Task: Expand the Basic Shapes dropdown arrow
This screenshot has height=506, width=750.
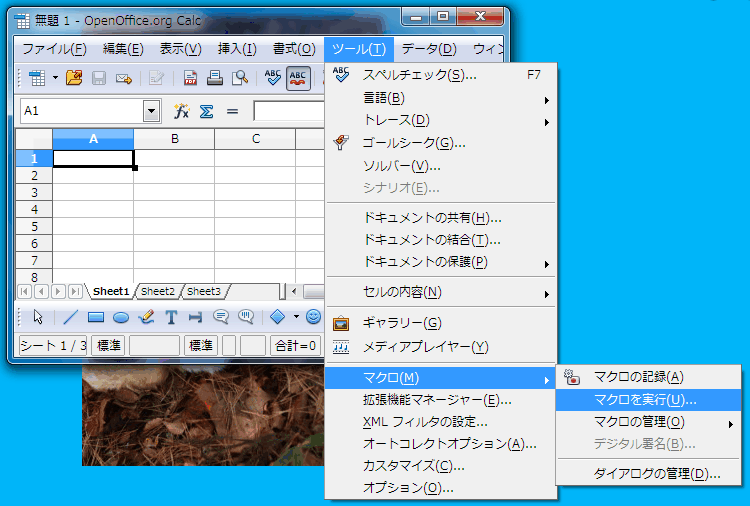Action: pos(296,318)
